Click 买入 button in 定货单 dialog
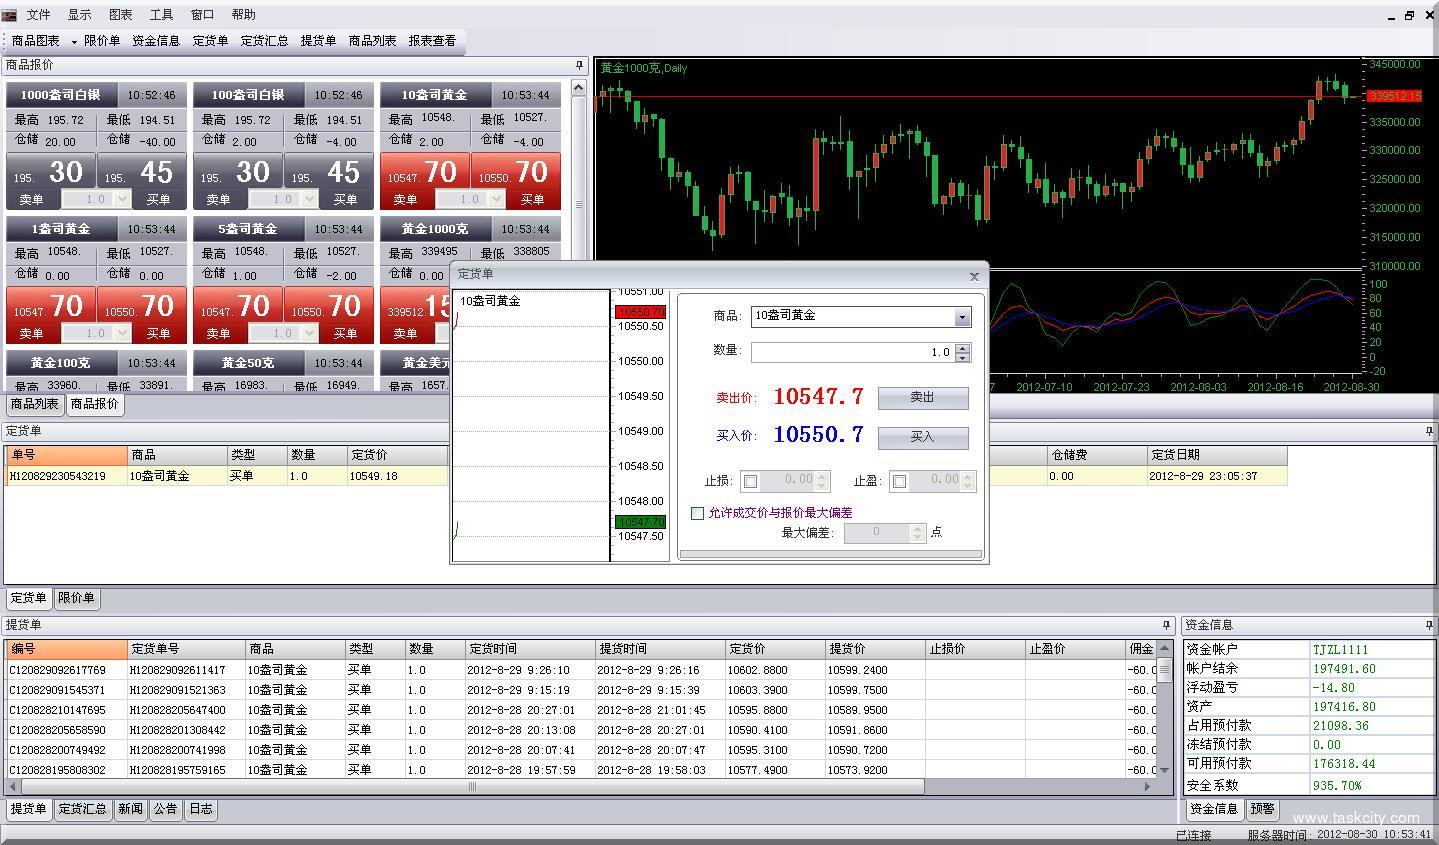 [x=923, y=437]
